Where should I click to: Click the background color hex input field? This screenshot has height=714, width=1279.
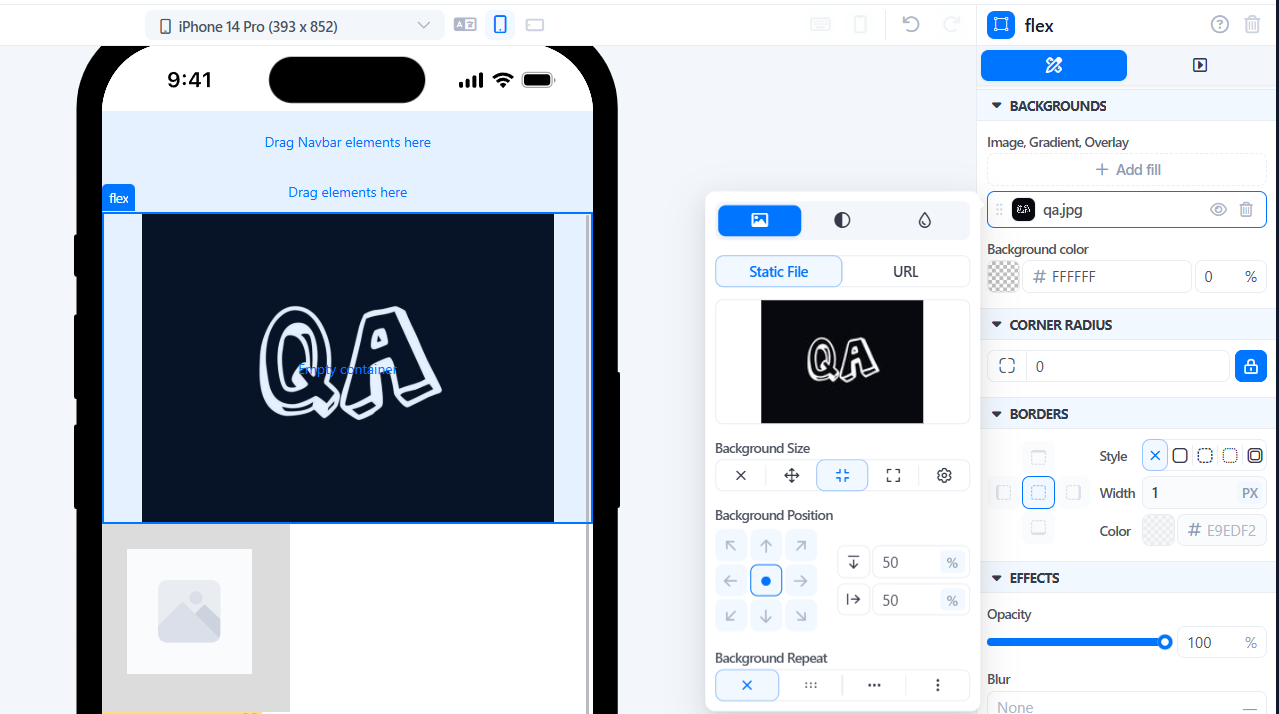pyautogui.click(x=1106, y=277)
